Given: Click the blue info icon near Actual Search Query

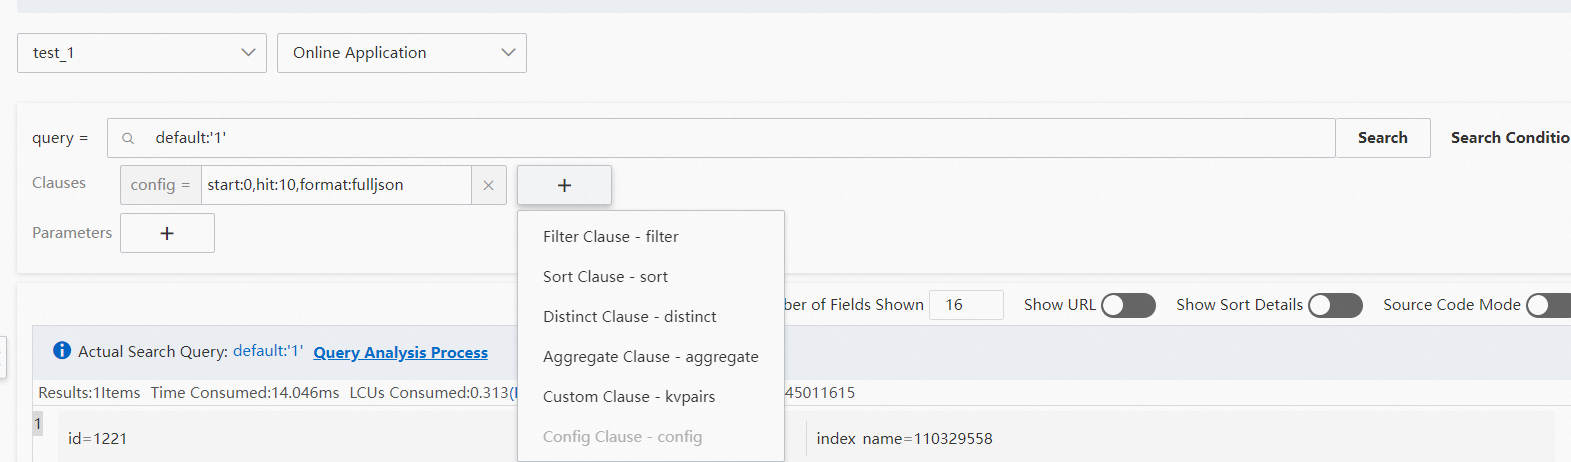Looking at the screenshot, I should (62, 350).
